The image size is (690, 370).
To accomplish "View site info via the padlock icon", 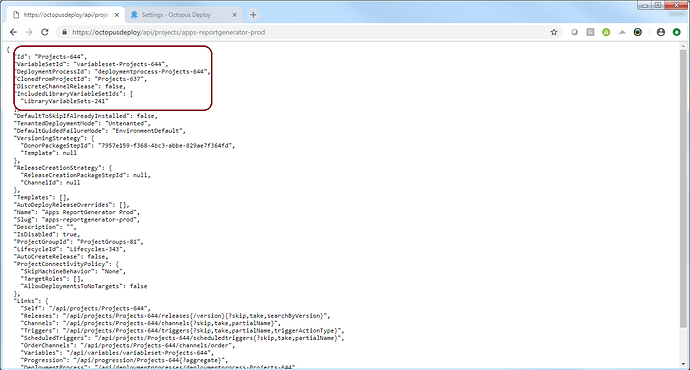I will click(65, 32).
